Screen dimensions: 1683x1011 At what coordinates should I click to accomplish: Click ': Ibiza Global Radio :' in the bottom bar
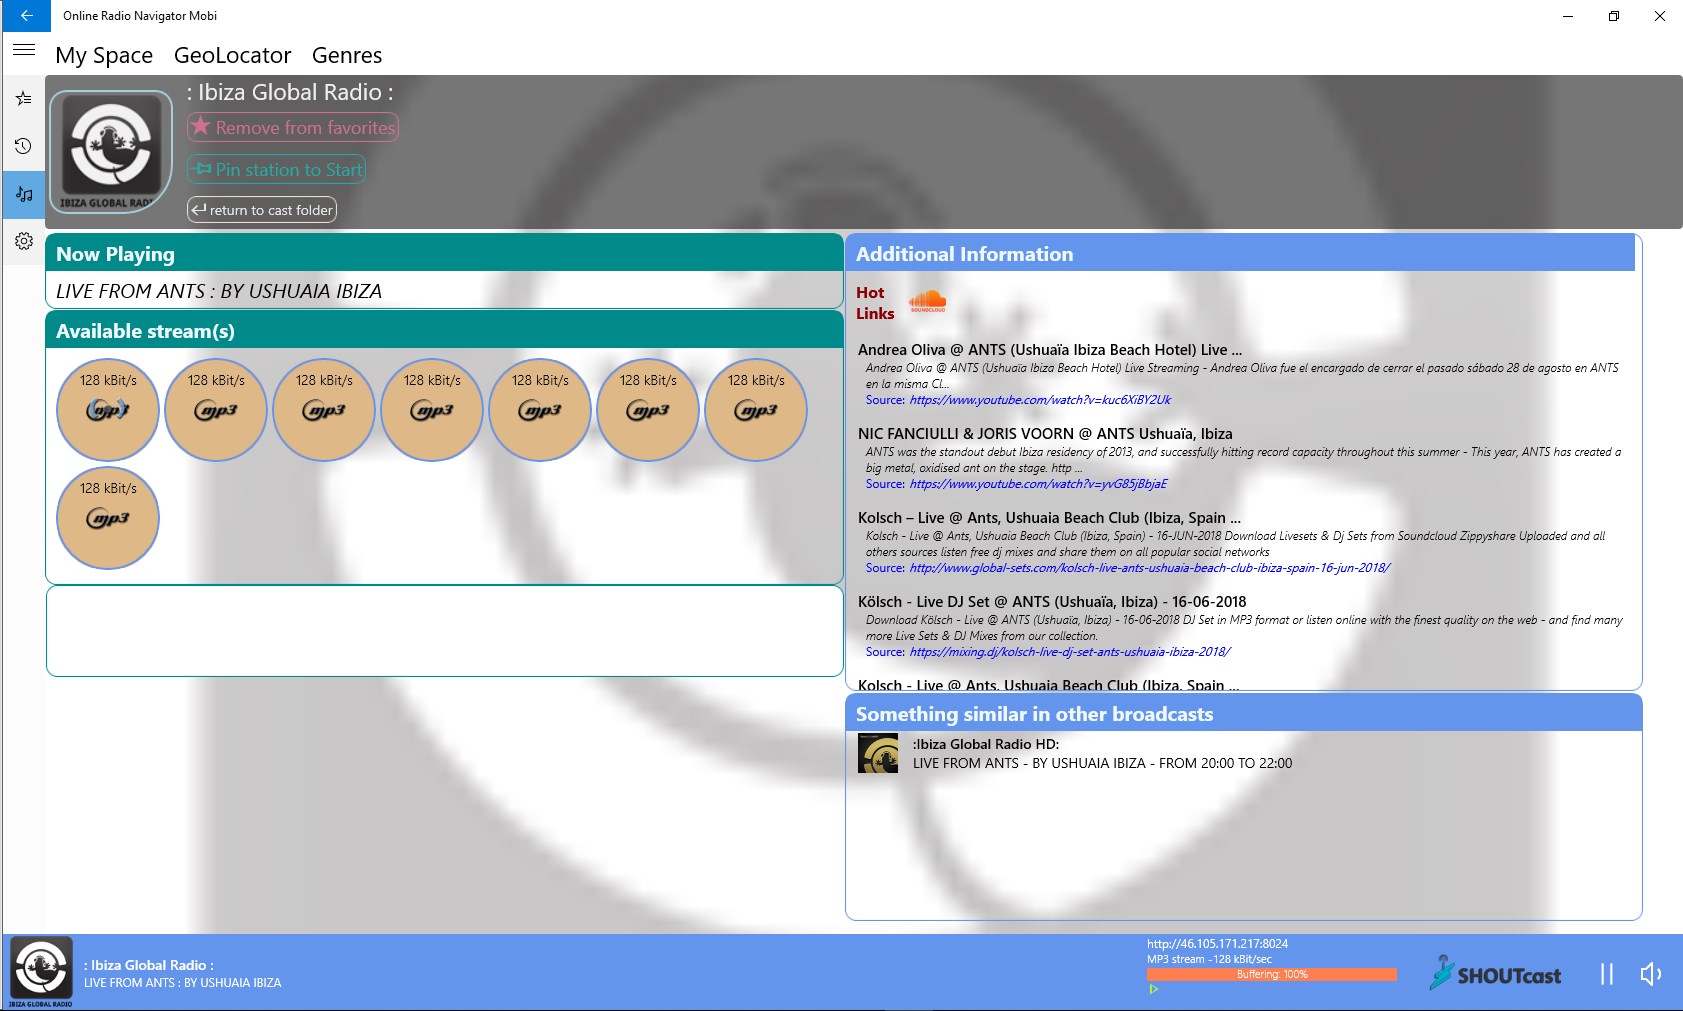(149, 965)
